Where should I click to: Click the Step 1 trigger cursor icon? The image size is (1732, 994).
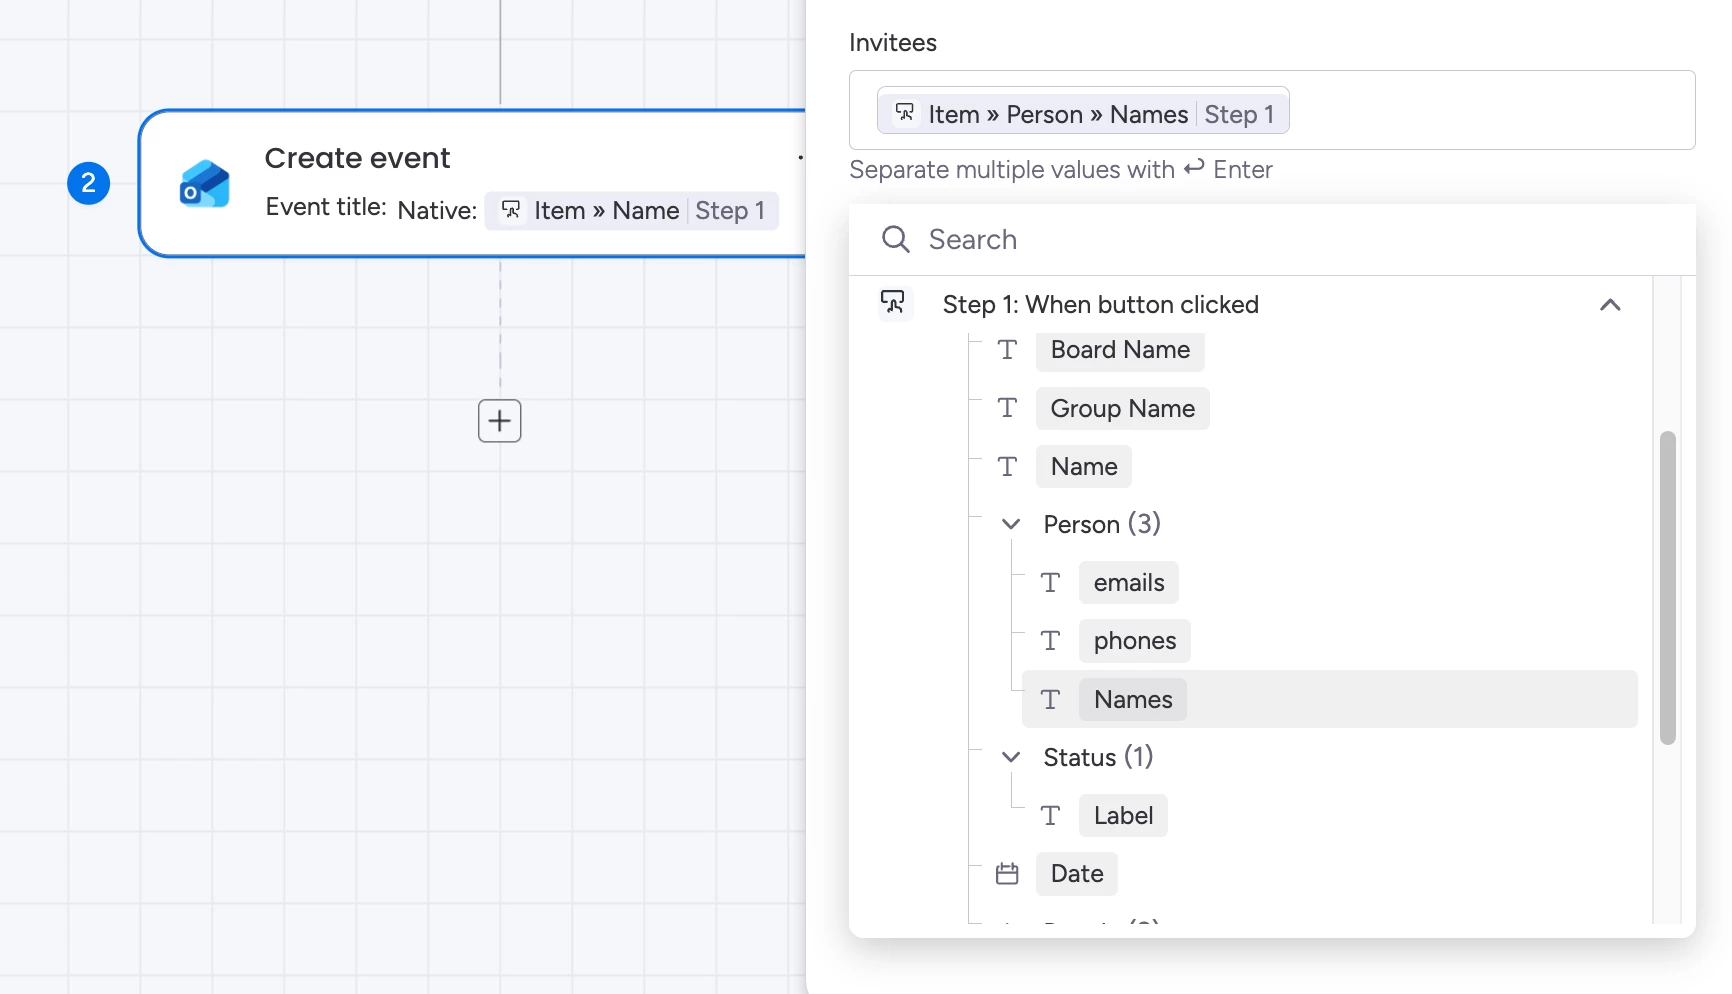tap(893, 303)
